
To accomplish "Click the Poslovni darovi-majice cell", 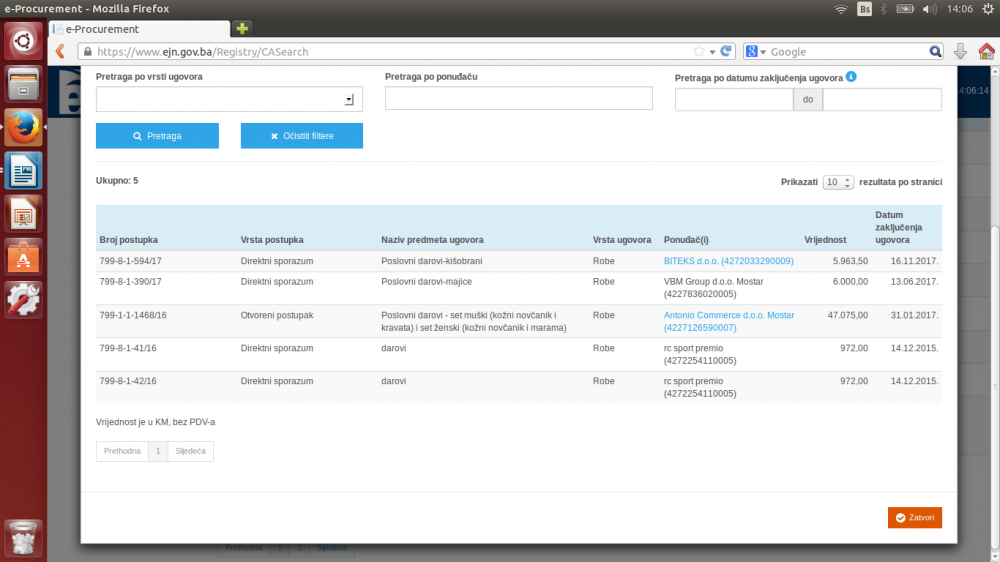I will [x=427, y=281].
